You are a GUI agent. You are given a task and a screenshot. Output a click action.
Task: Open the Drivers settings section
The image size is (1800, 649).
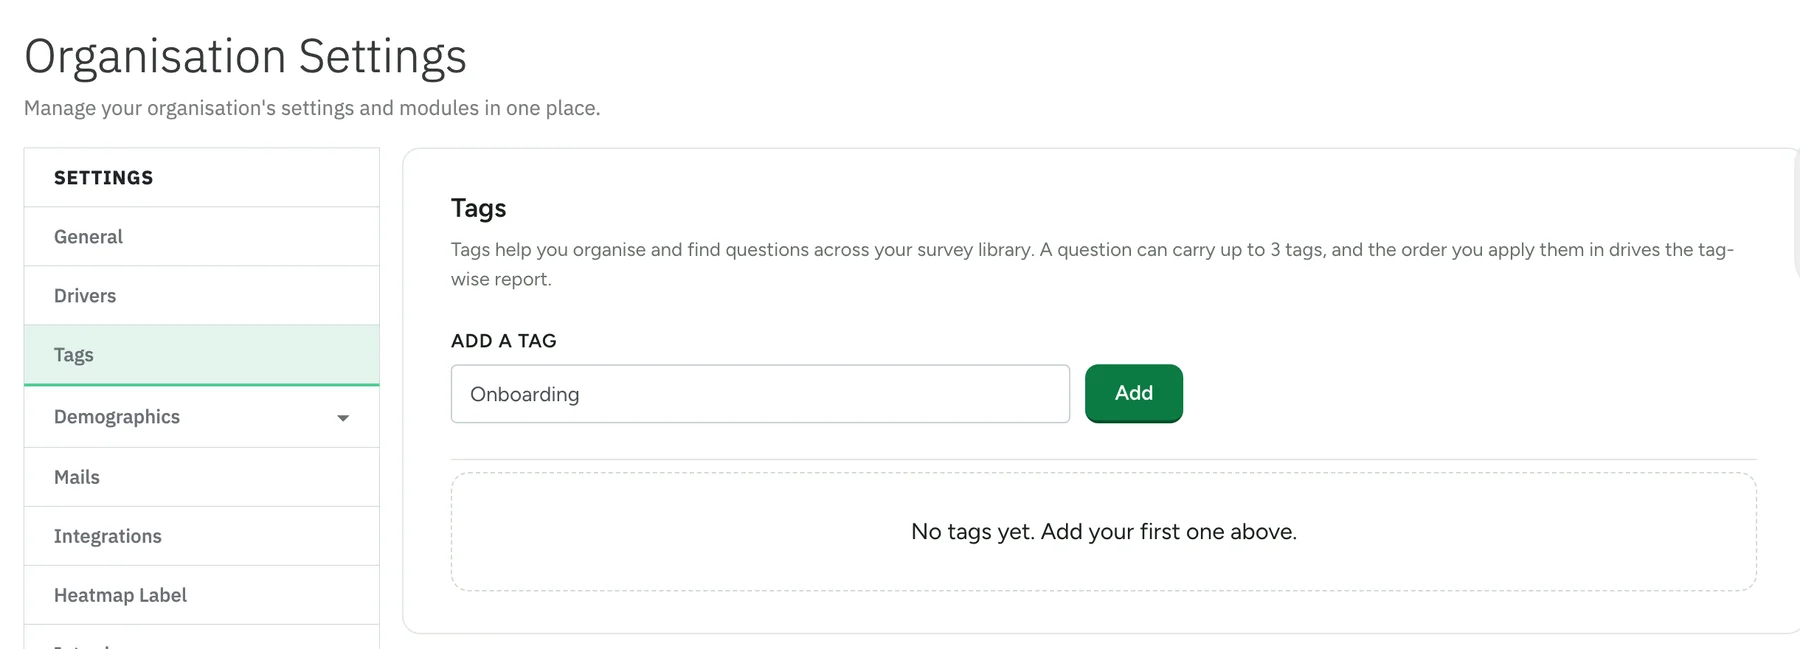[x=201, y=295]
